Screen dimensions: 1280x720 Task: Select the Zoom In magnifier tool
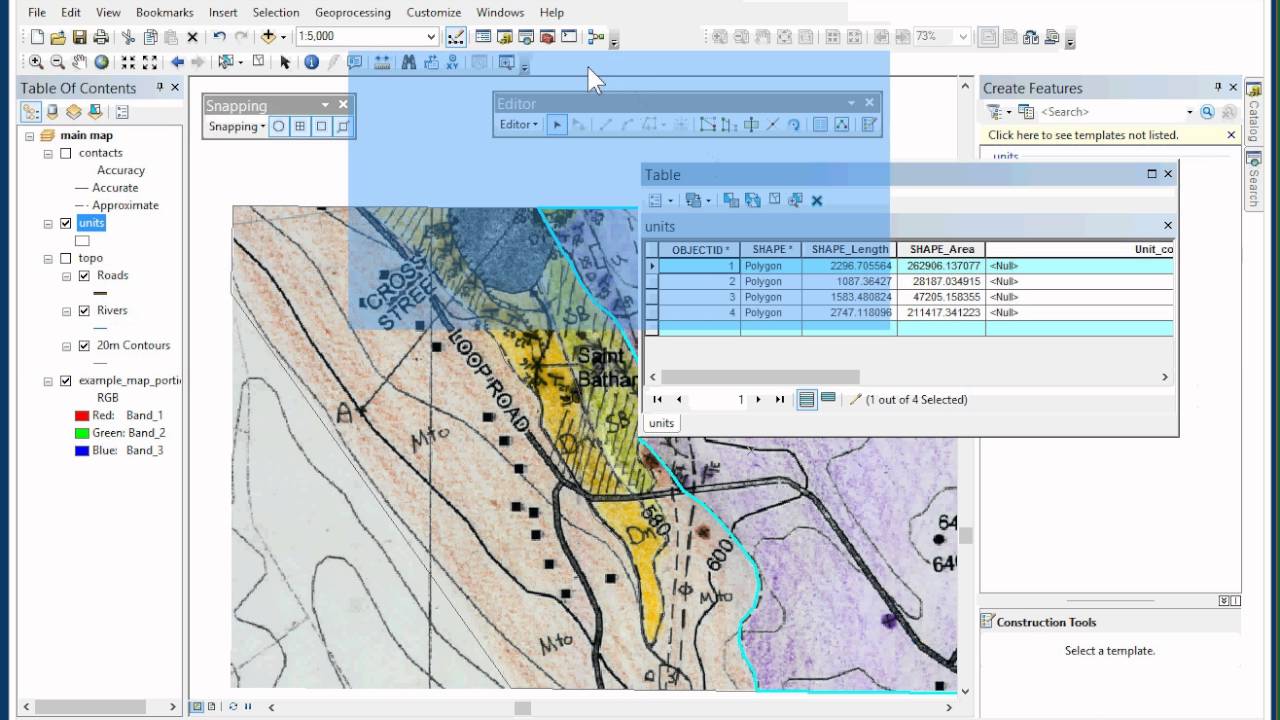coord(36,62)
